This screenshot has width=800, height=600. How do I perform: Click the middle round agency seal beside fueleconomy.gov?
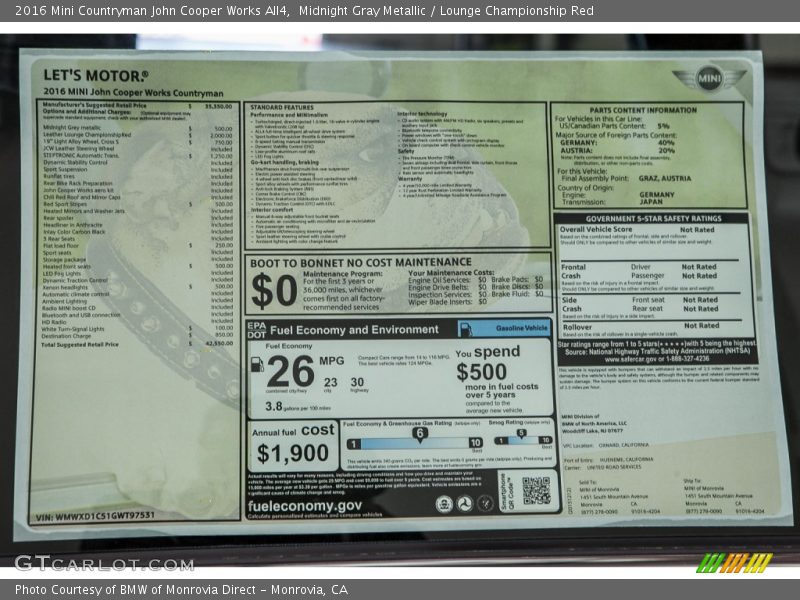coord(464,504)
